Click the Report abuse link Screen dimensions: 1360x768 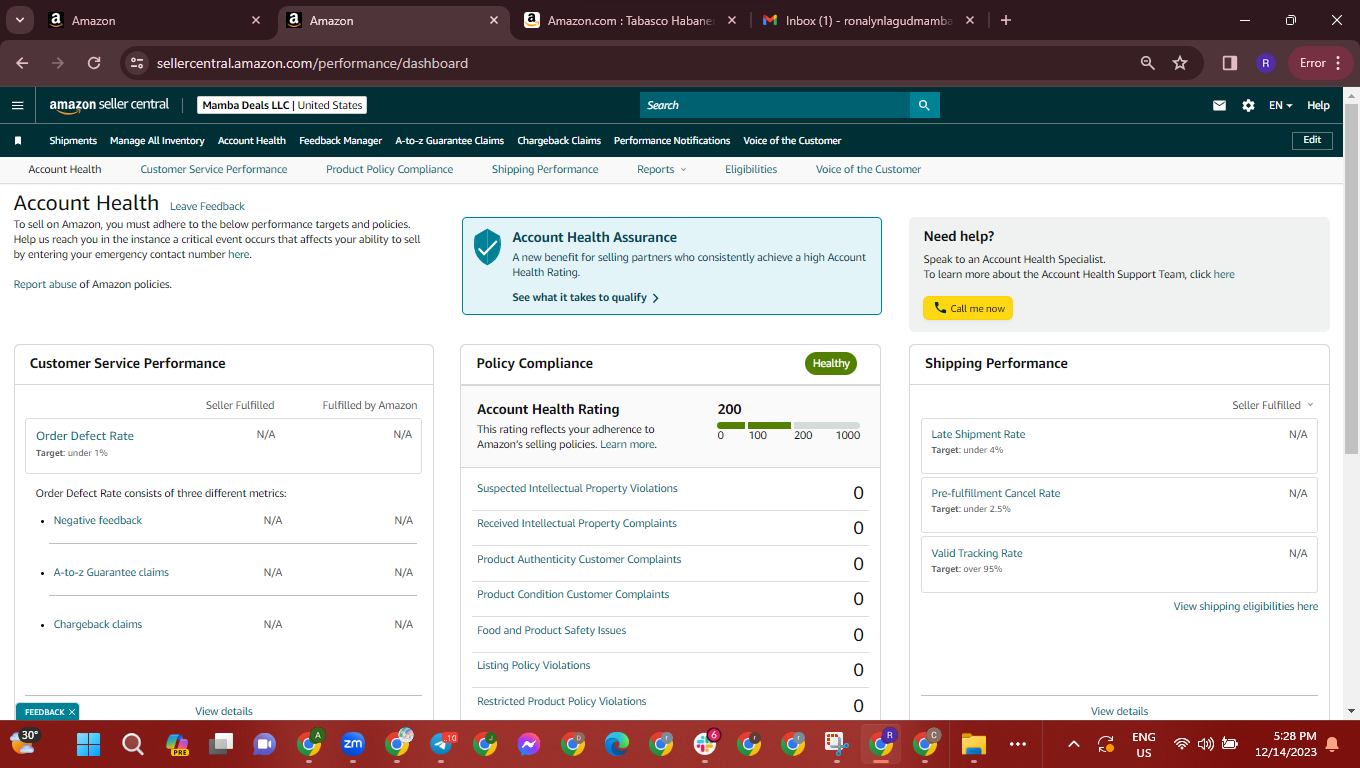(x=45, y=285)
